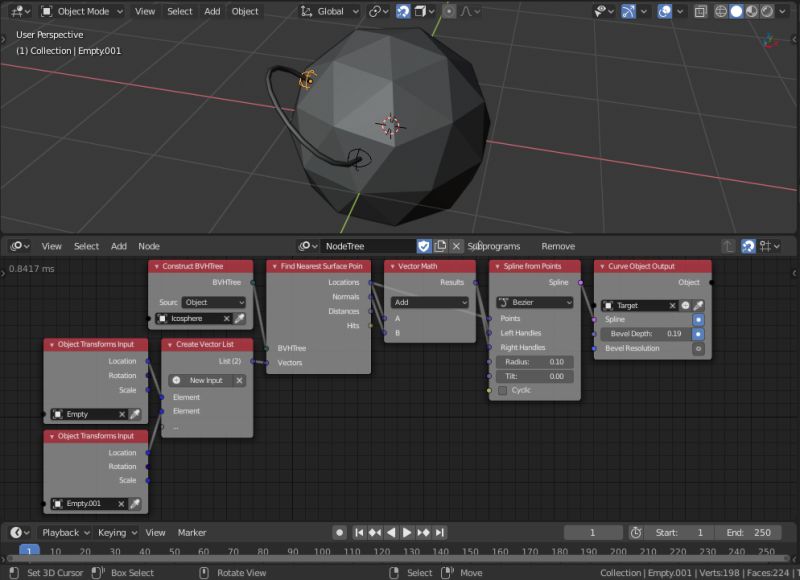Open the Overlays icon in viewport header
The height and width of the screenshot is (580, 800).
665,10
